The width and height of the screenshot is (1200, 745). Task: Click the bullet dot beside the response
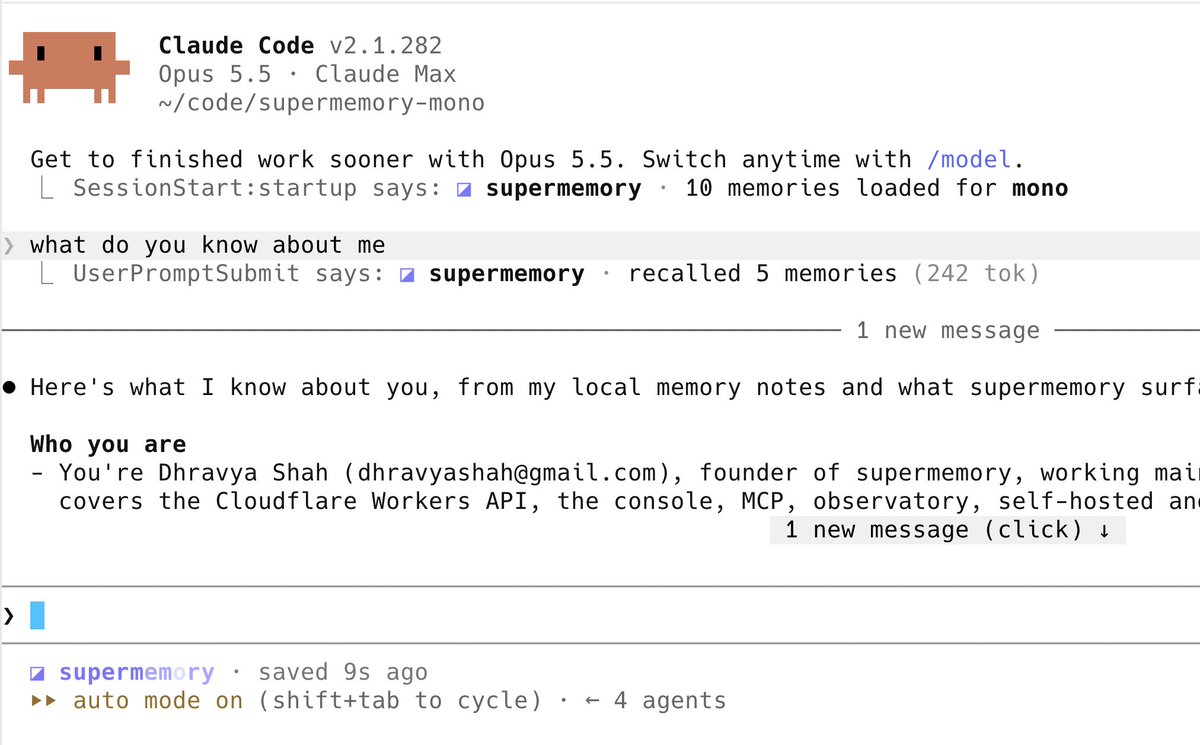[x=9, y=388]
